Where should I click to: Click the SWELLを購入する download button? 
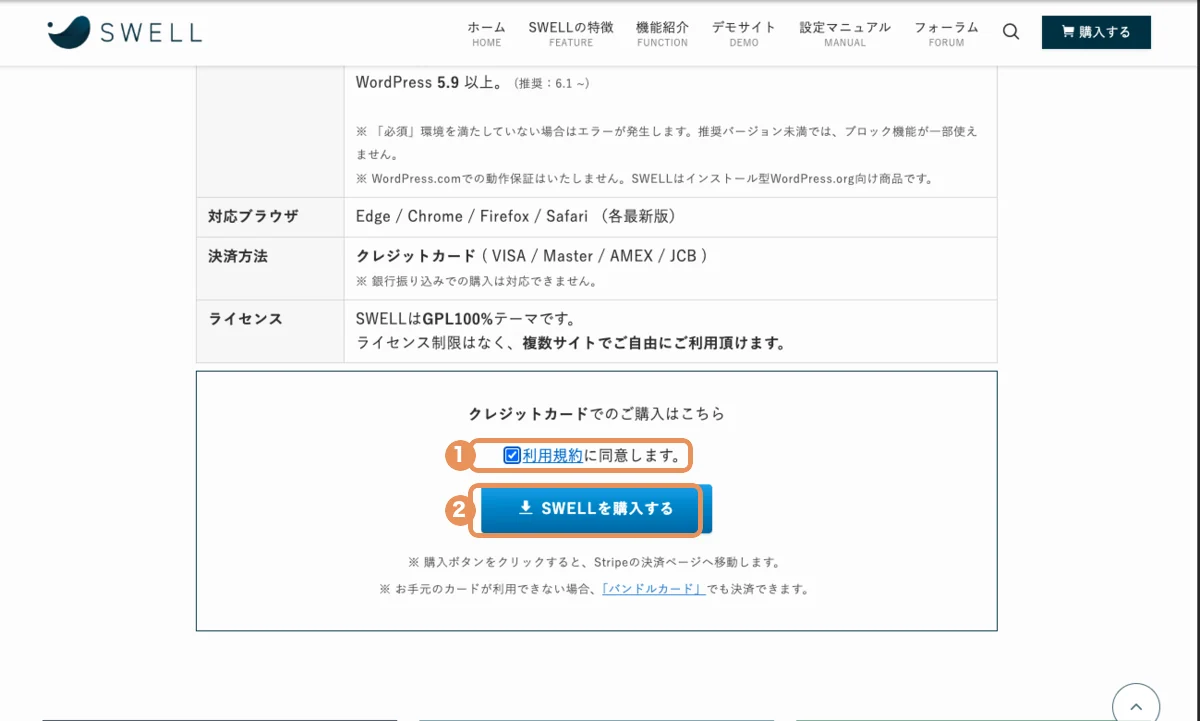[x=596, y=508]
